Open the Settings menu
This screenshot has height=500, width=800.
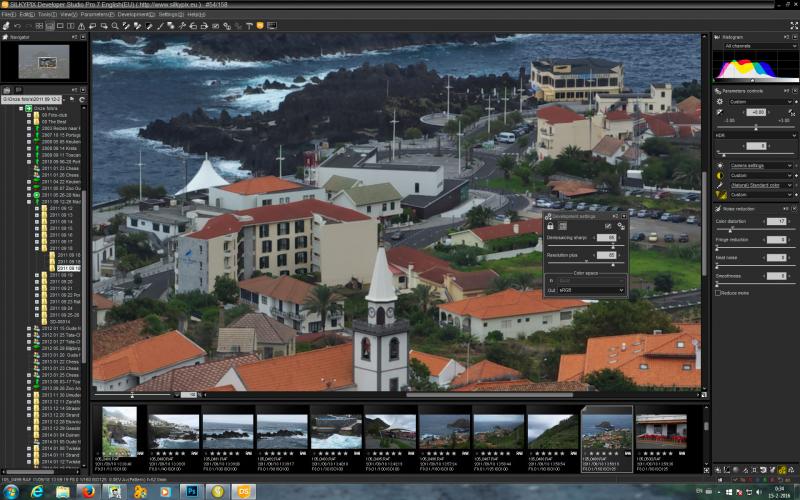pyautogui.click(x=171, y=14)
